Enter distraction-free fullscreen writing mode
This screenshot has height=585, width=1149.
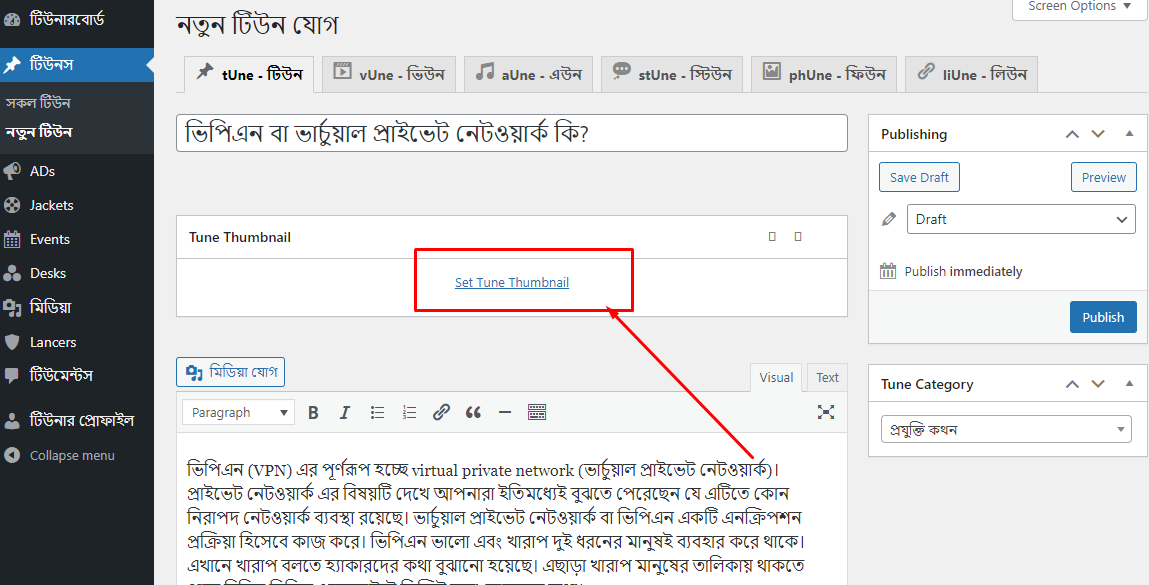[x=826, y=411]
